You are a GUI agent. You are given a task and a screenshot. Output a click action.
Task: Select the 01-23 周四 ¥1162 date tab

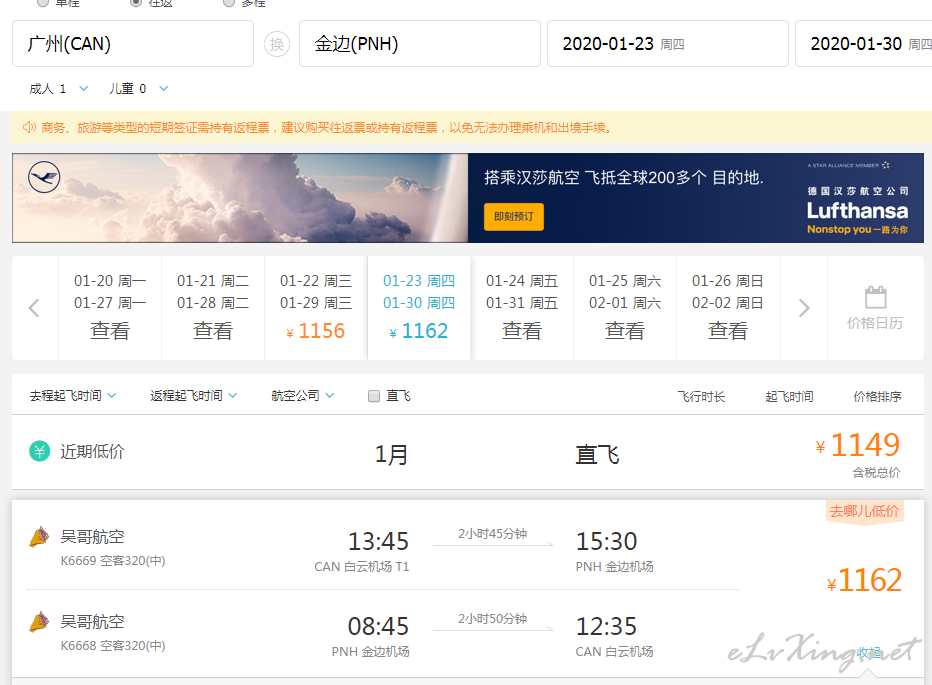point(419,308)
